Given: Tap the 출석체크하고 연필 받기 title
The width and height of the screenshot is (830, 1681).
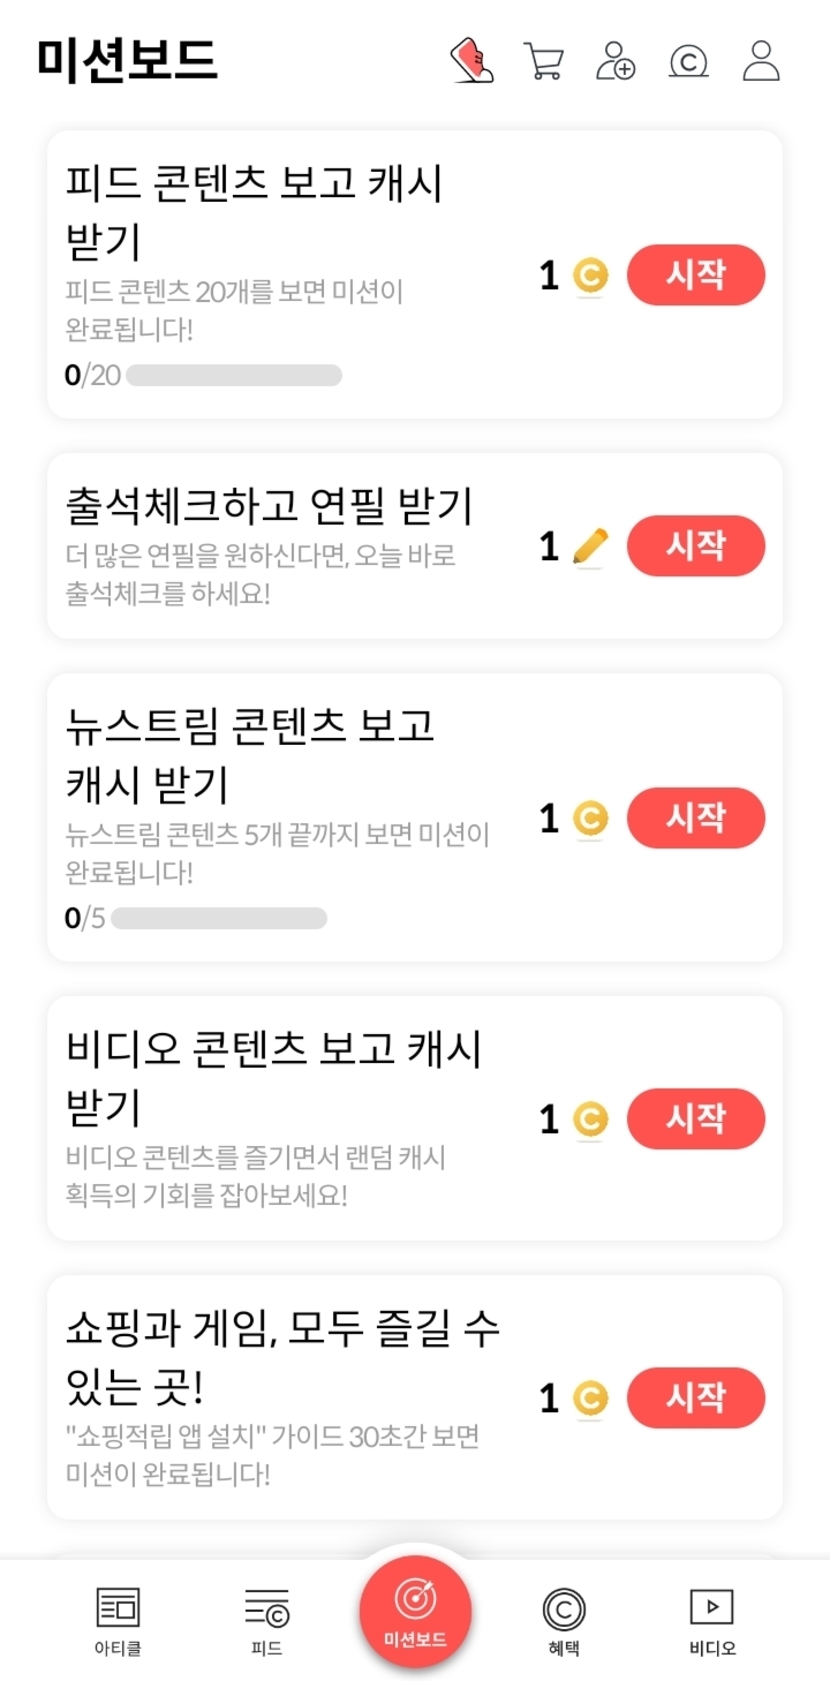Looking at the screenshot, I should (x=269, y=506).
